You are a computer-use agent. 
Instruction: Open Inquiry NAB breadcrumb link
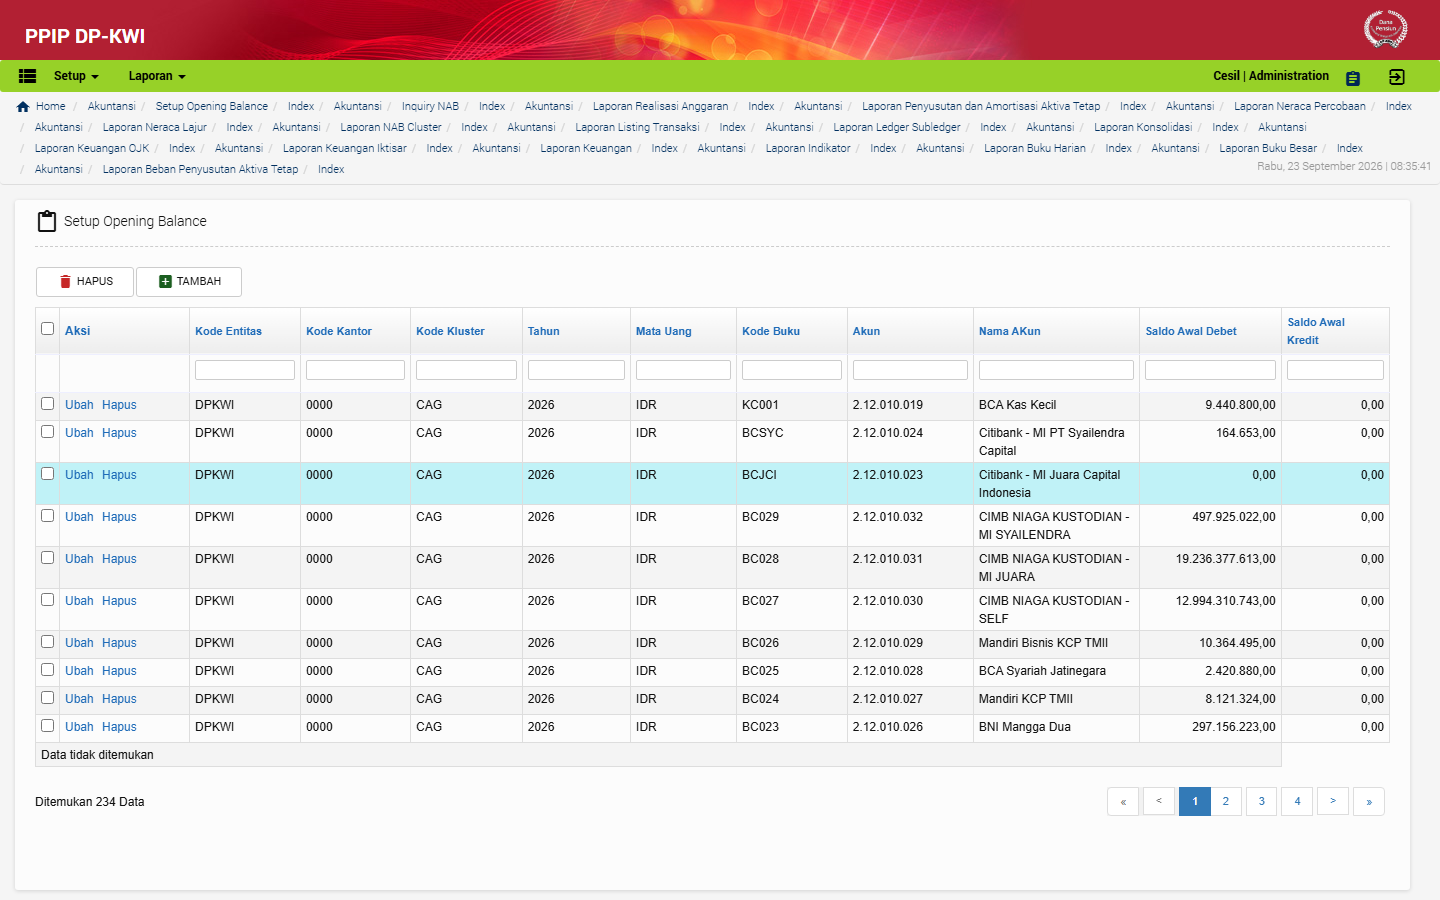point(430,106)
